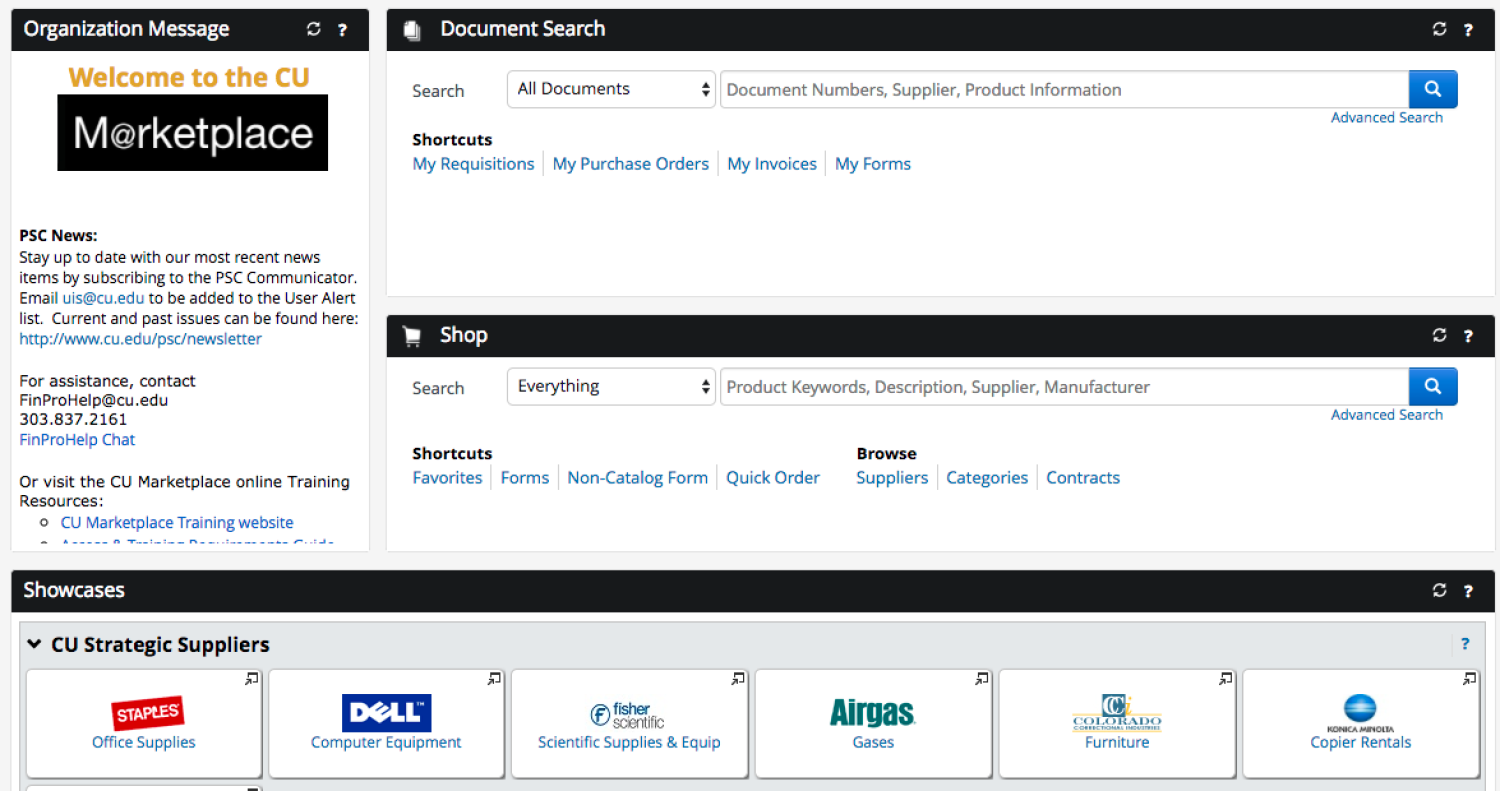Open CU Marketplace Training website link

click(x=177, y=523)
